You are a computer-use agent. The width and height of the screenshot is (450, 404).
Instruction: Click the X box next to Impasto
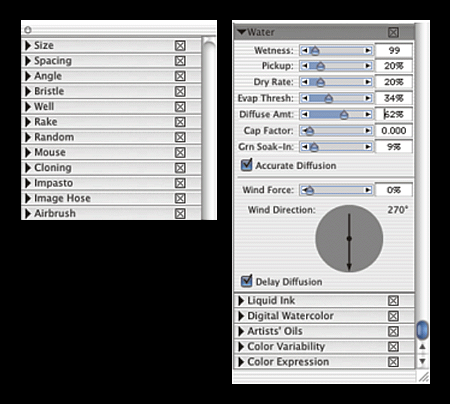(x=180, y=183)
